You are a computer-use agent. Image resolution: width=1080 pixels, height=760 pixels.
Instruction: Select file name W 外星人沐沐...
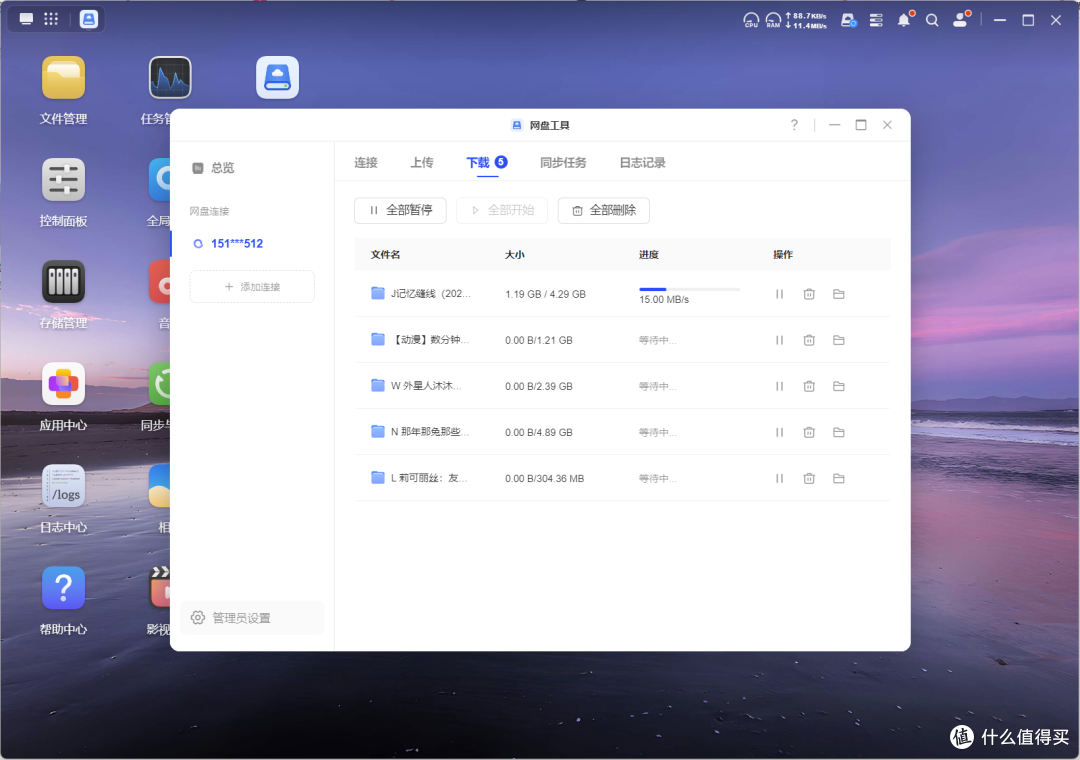pos(426,387)
